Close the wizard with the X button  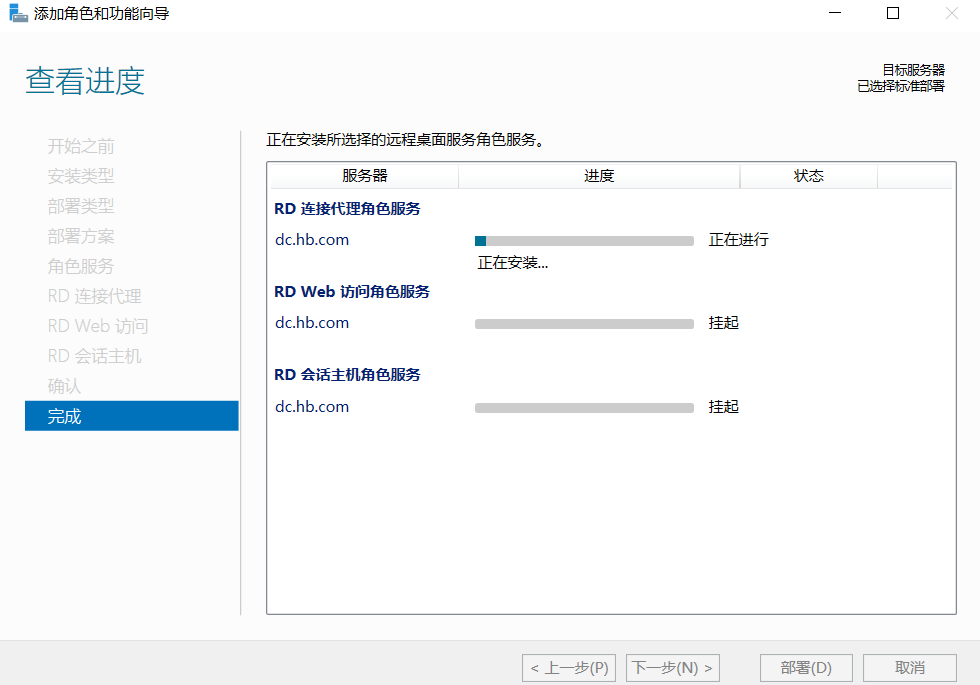coord(951,13)
